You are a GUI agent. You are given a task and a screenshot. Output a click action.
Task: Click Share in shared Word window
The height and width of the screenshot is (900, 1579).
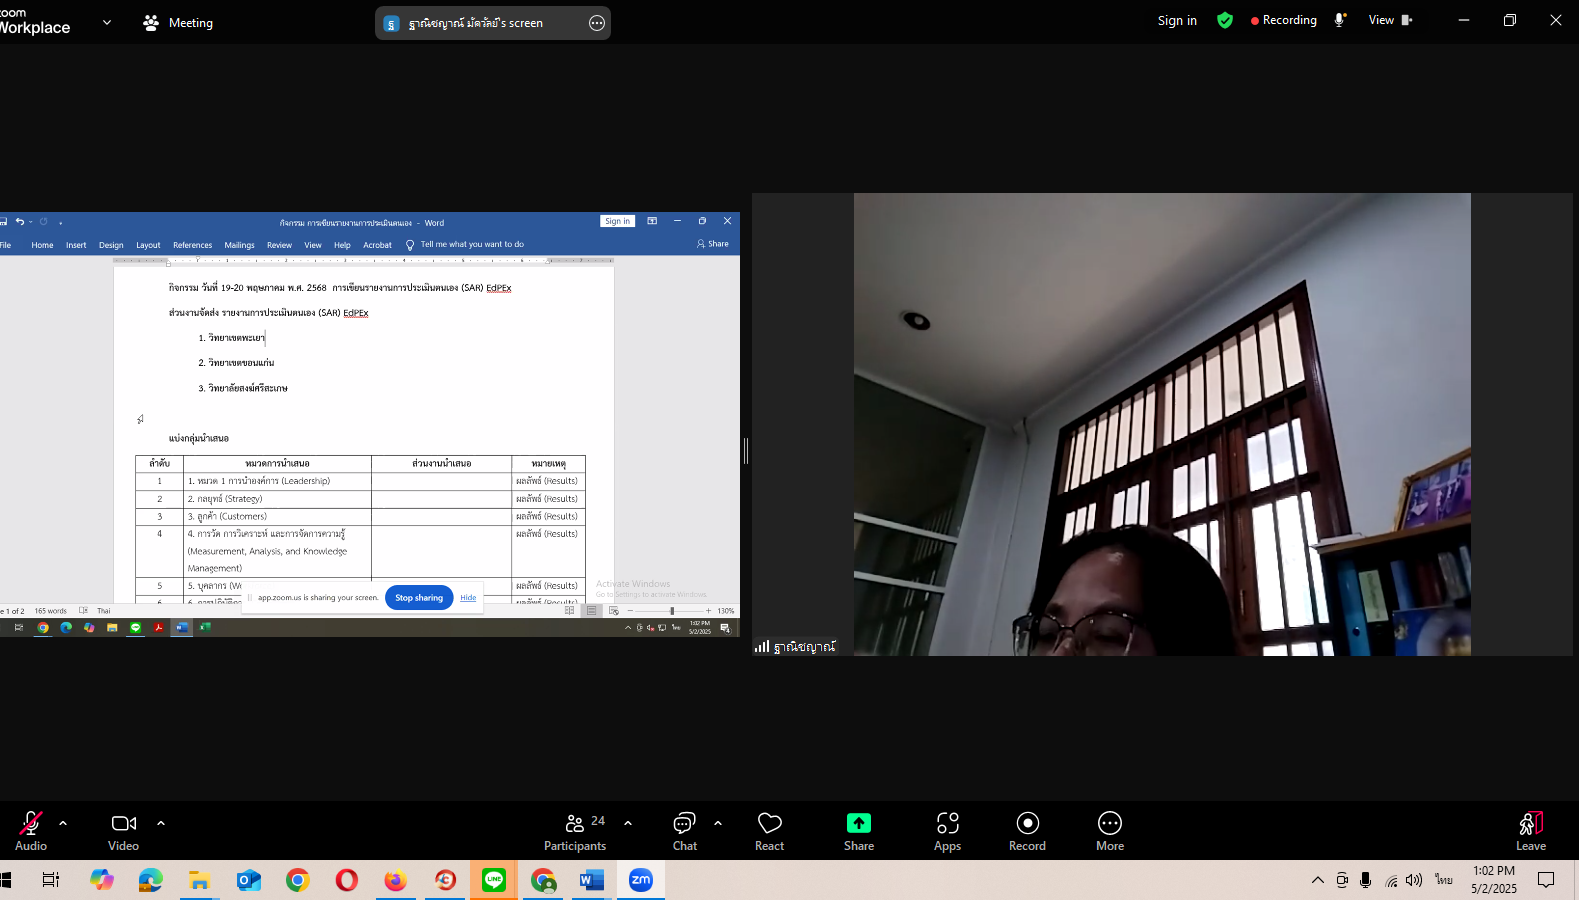[x=713, y=244]
